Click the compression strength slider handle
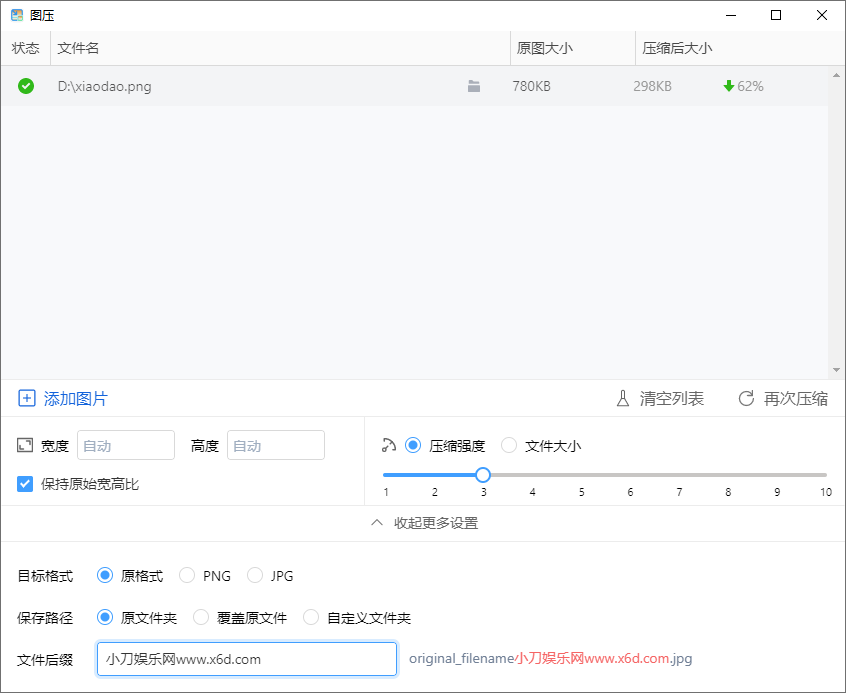 click(483, 475)
